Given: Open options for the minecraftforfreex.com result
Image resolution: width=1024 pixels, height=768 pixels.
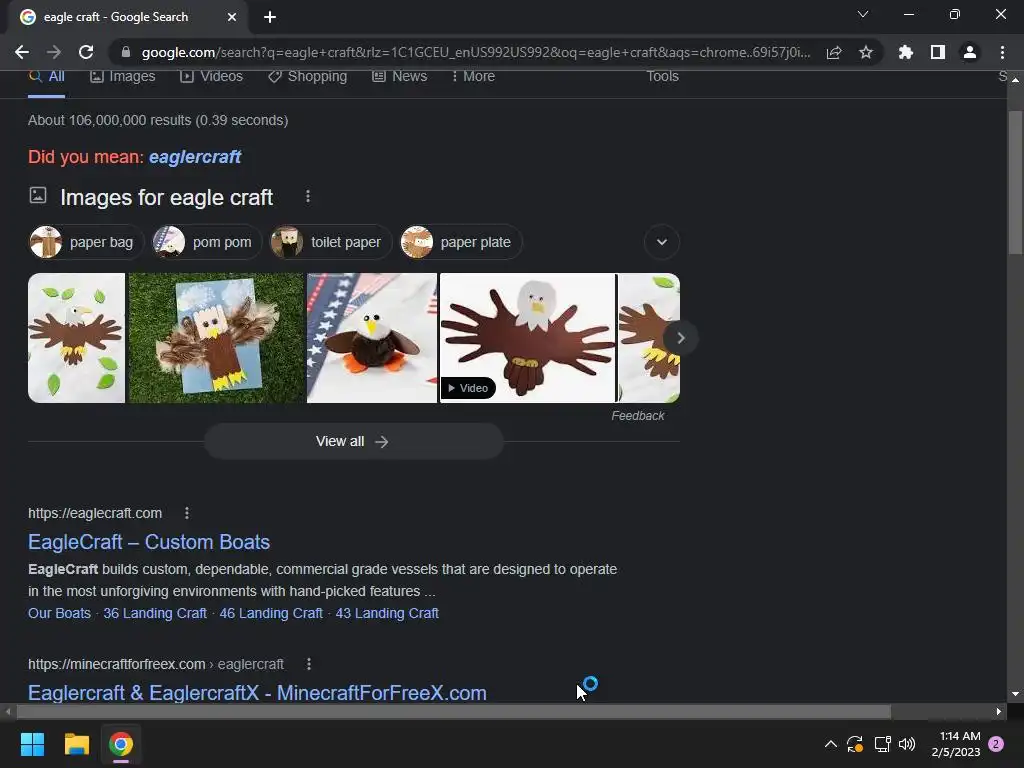Looking at the screenshot, I should tap(309, 664).
